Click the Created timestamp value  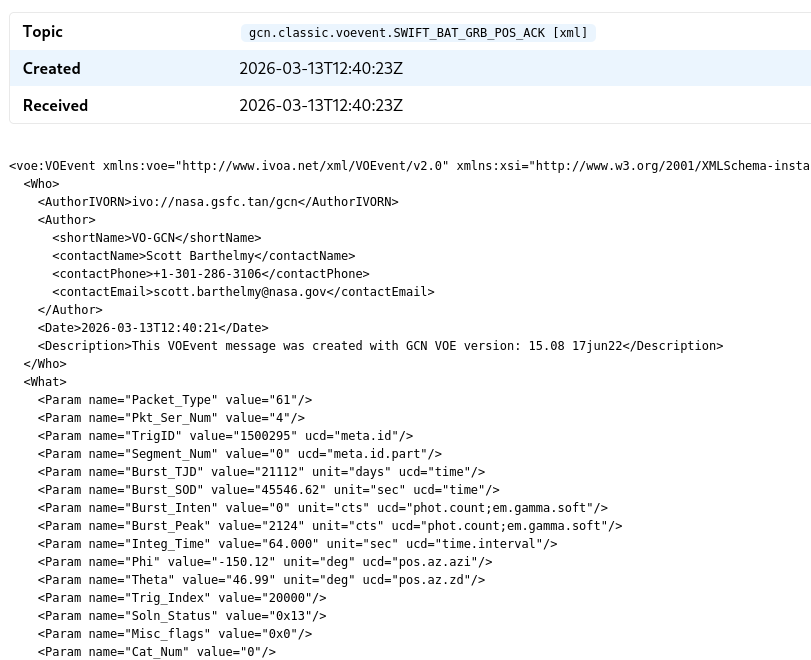pos(320,69)
